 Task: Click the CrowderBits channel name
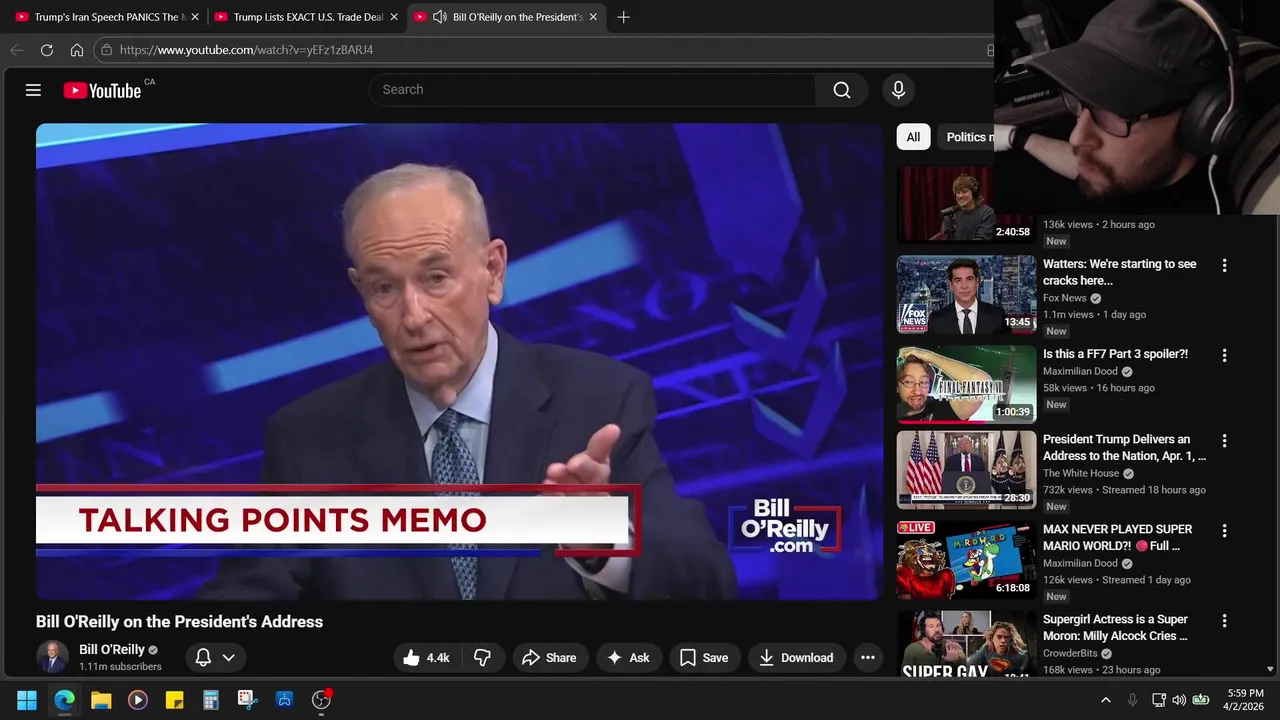coord(1070,653)
